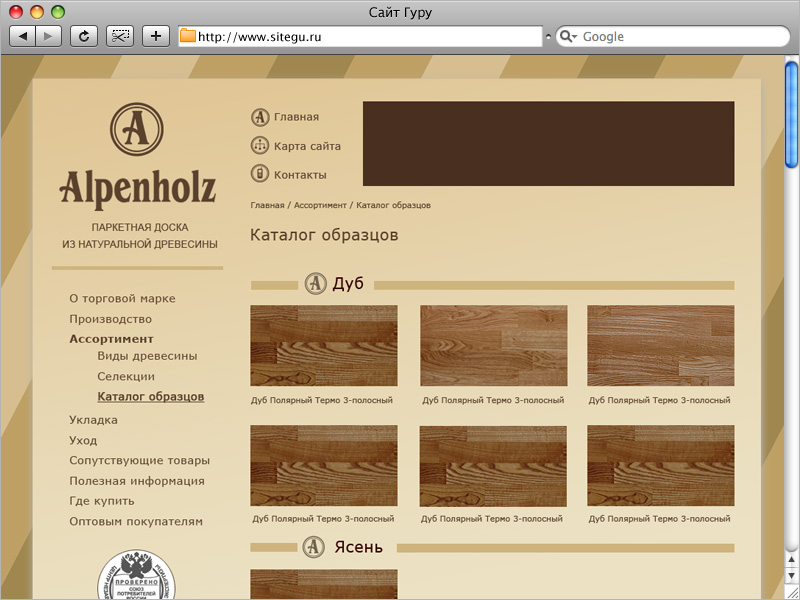Open the partially visible Ясень sample thumbnail
Image resolution: width=800 pixels, height=600 pixels.
[x=324, y=585]
